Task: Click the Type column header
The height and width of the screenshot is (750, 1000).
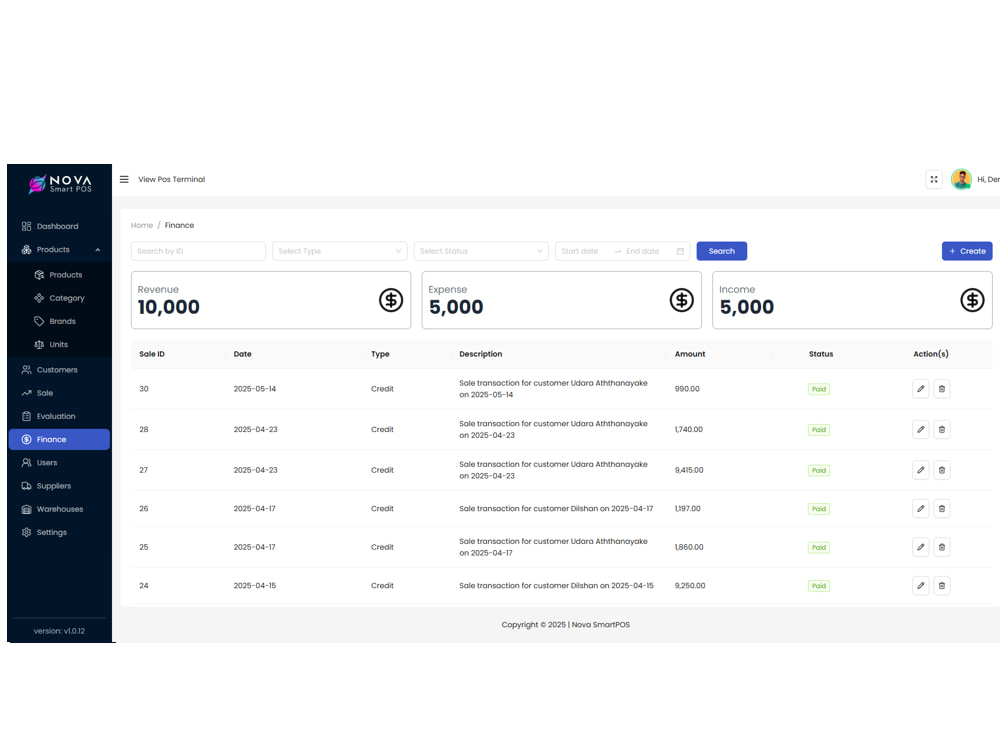Action: (380, 354)
